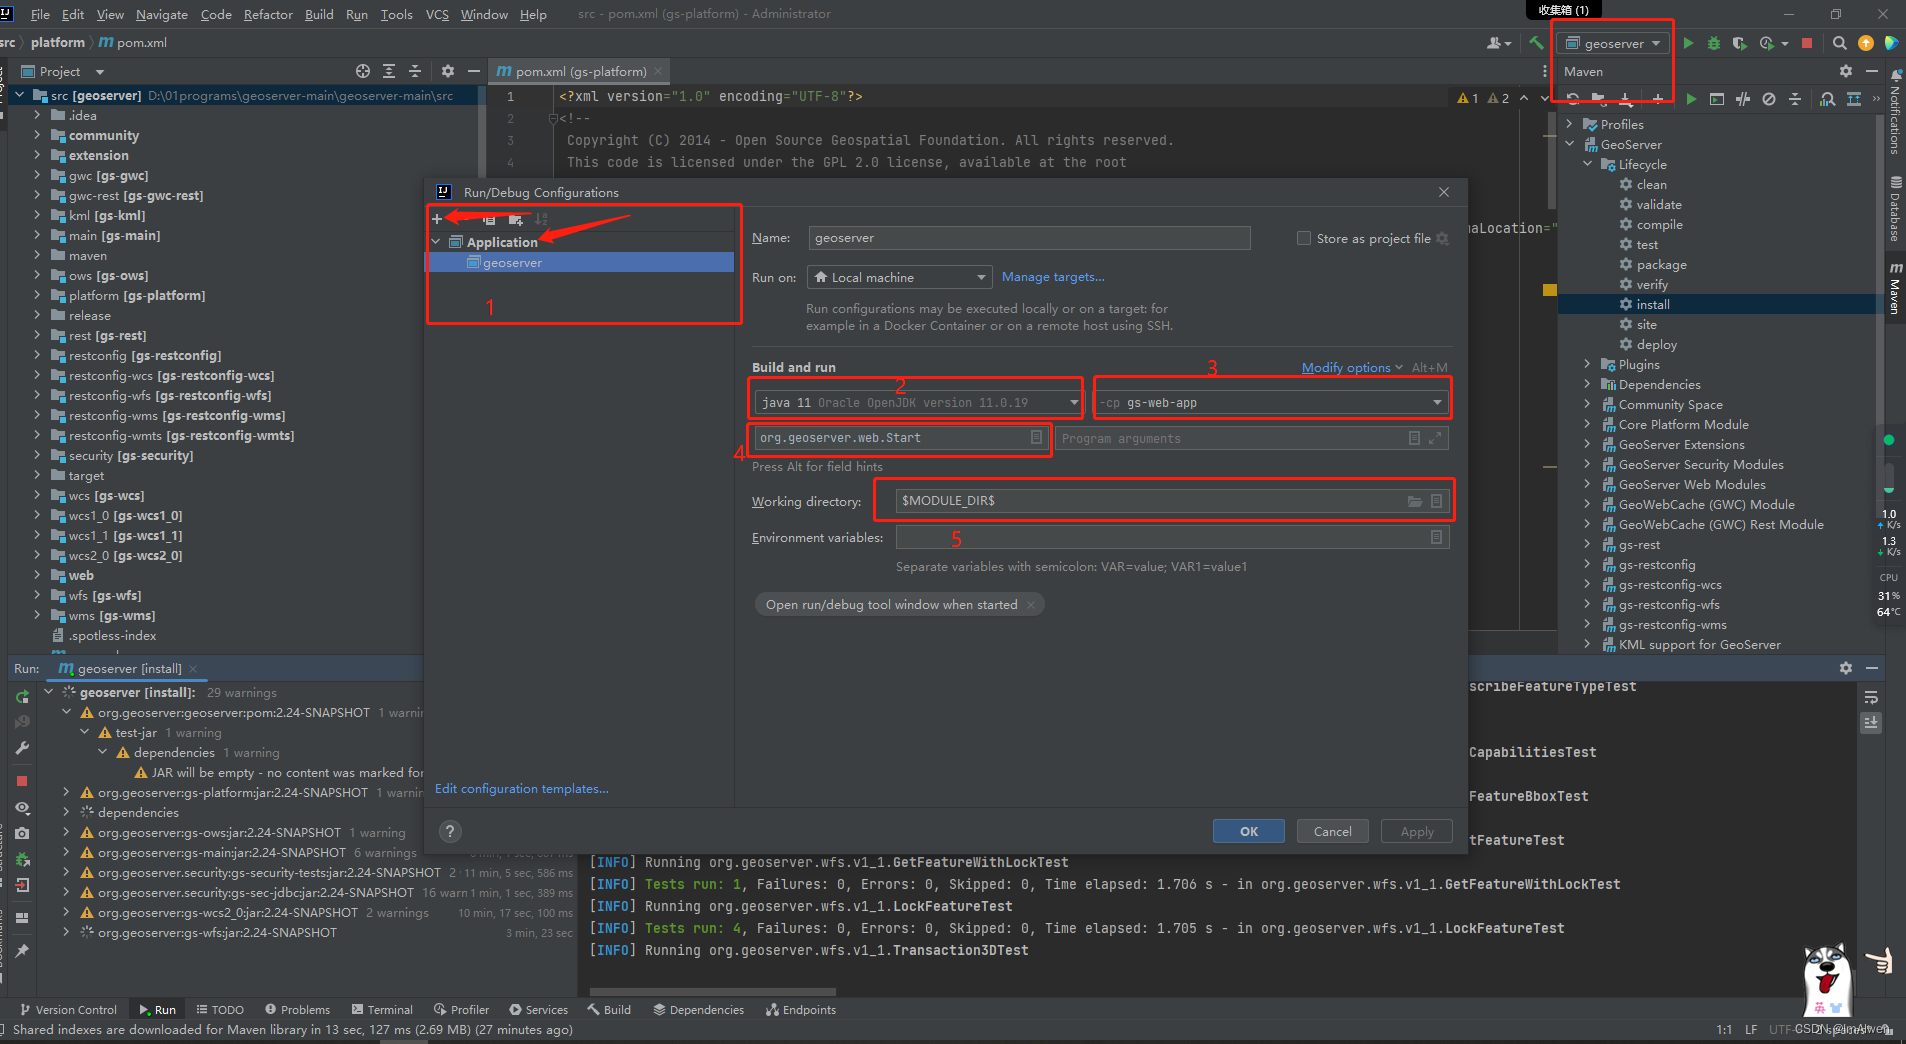The height and width of the screenshot is (1044, 1906).
Task: Expand the Profiles node in Maven panel
Action: coord(1570,124)
